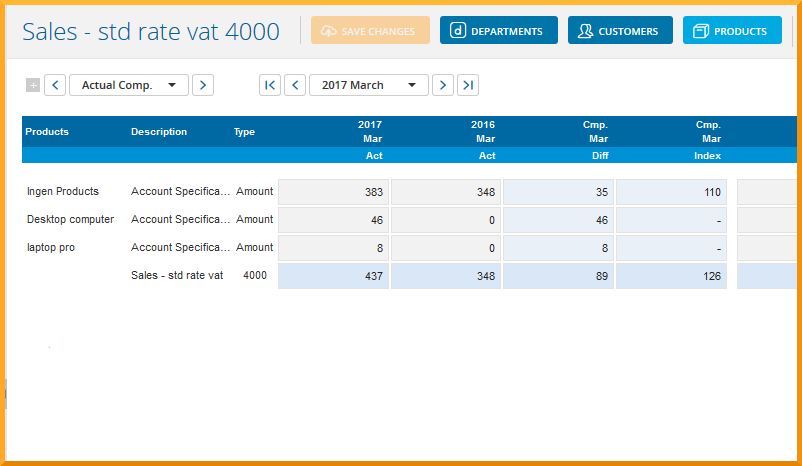Image resolution: width=802 pixels, height=466 pixels.
Task: Select the Products view button
Action: [x=732, y=31]
